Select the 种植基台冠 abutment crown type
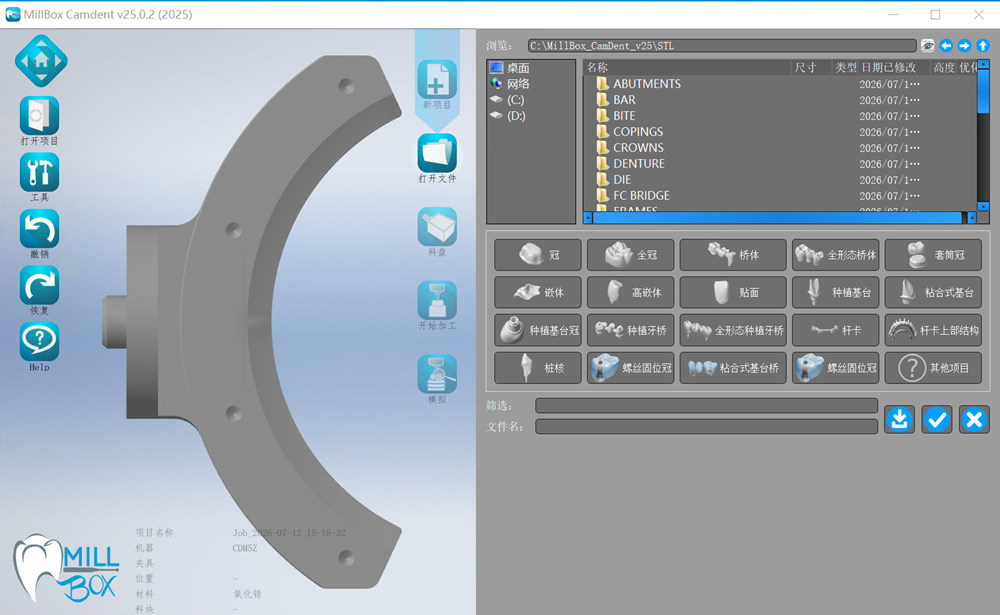This screenshot has width=1000, height=615. tap(538, 330)
